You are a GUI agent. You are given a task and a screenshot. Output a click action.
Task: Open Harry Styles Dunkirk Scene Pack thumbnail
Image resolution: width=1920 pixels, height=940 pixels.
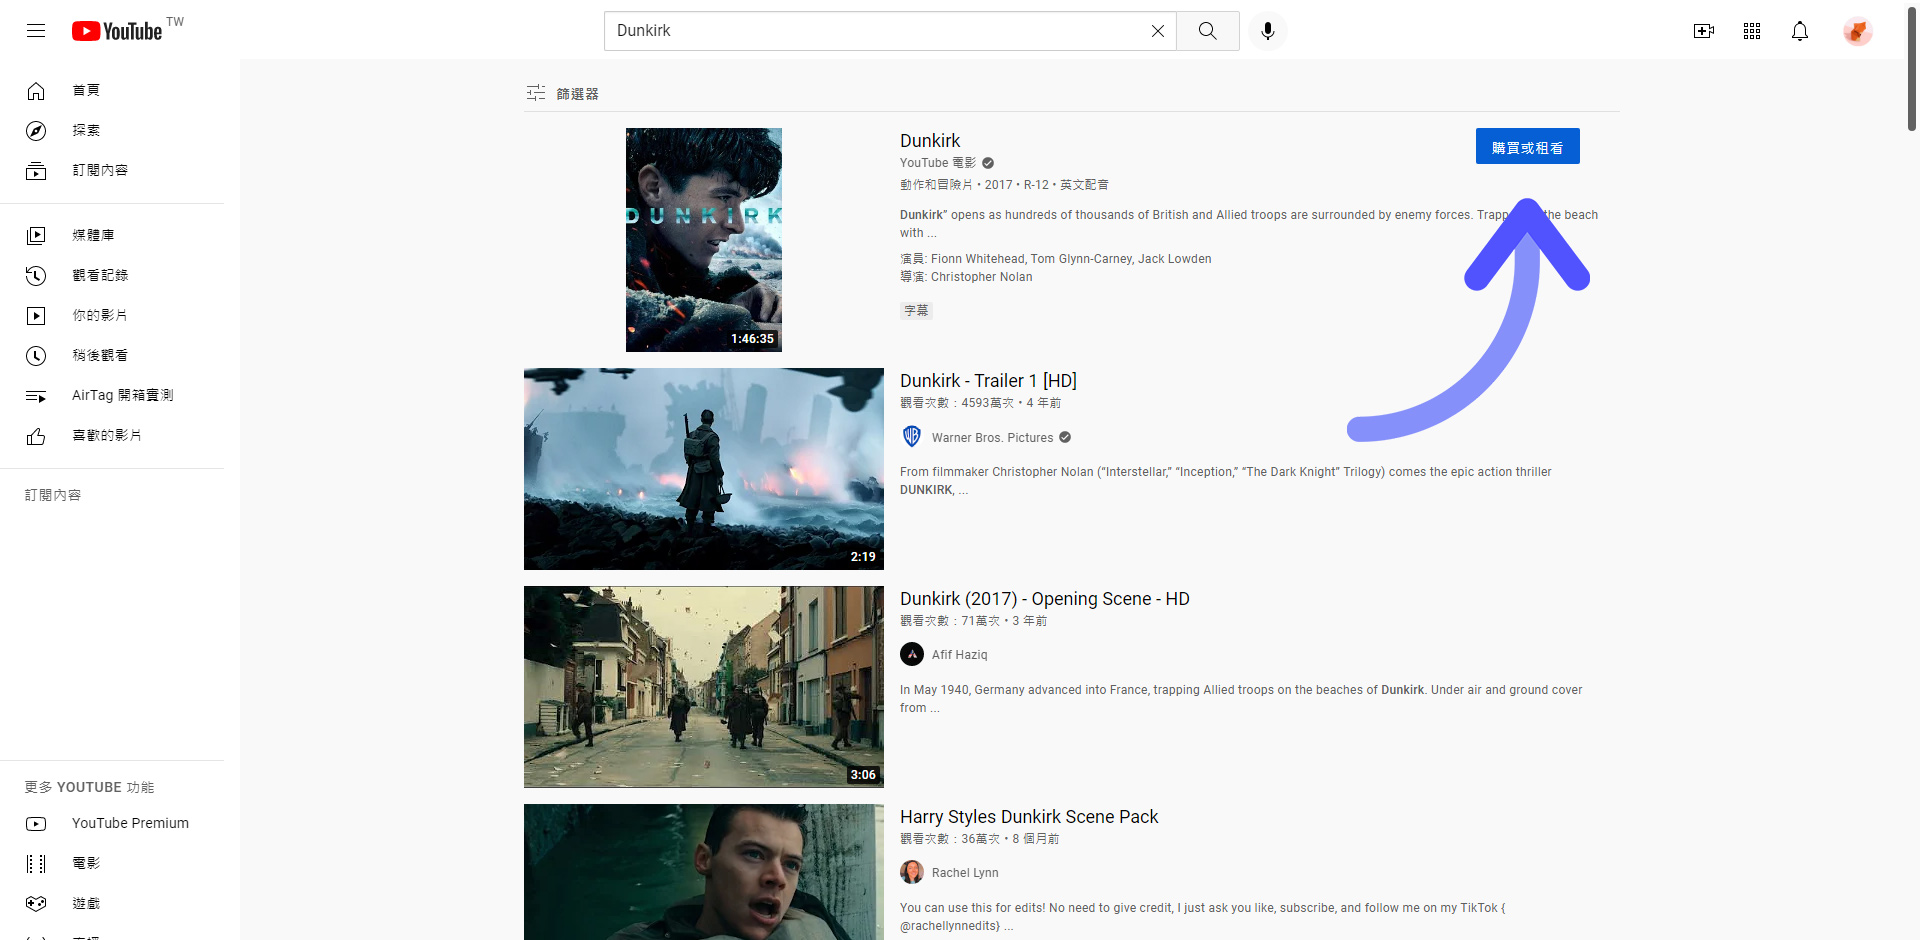coord(704,872)
